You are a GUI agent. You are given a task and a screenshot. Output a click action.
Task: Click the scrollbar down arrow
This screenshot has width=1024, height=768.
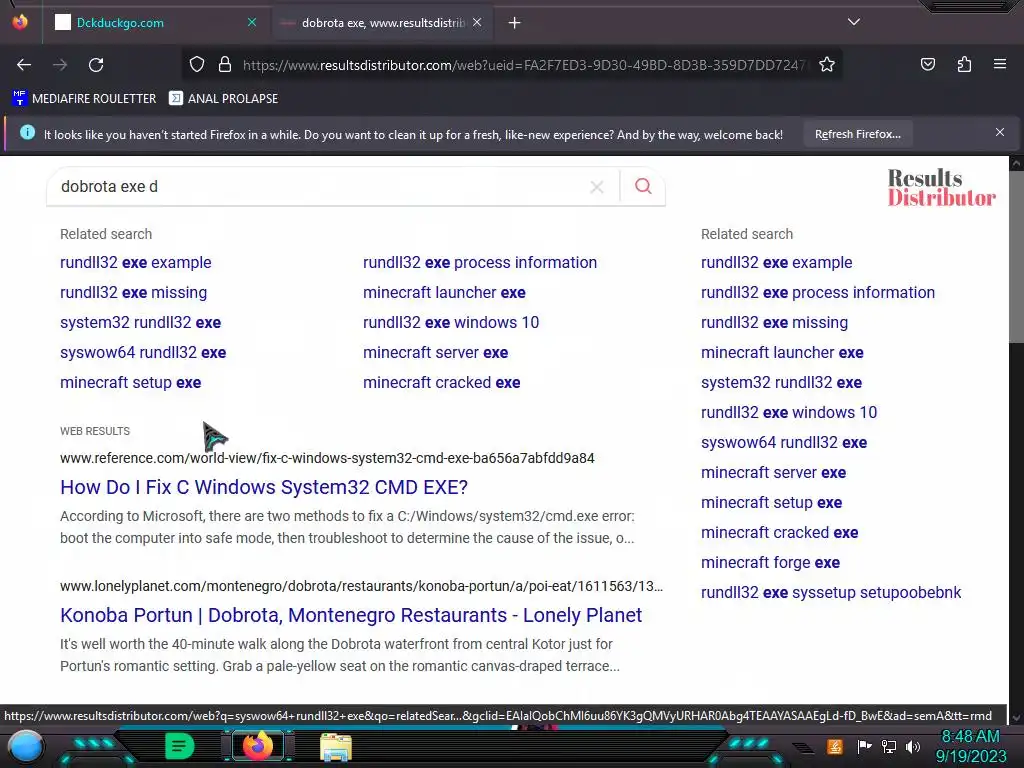[1016, 717]
